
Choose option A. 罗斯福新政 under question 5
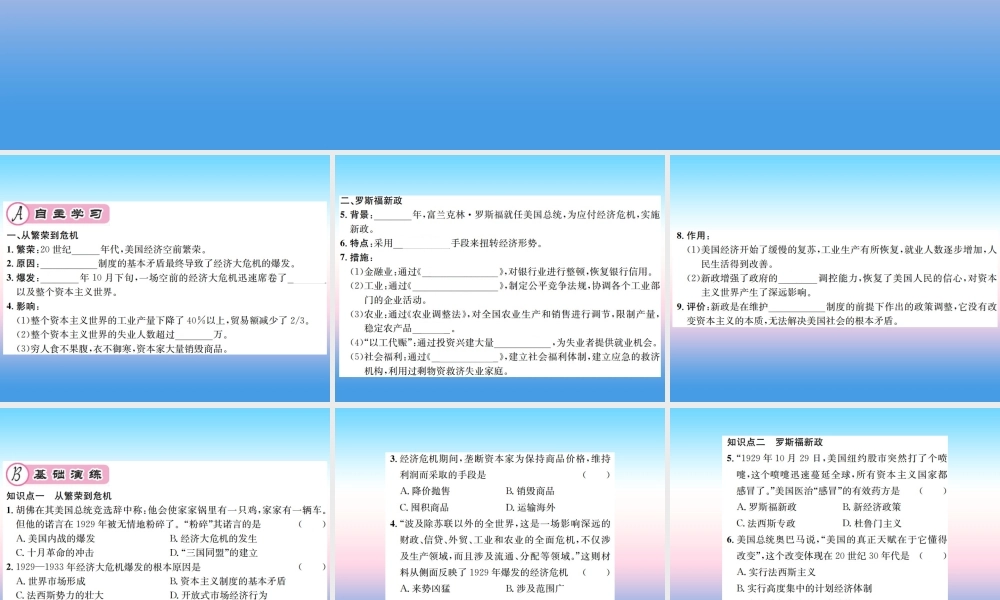click(767, 507)
